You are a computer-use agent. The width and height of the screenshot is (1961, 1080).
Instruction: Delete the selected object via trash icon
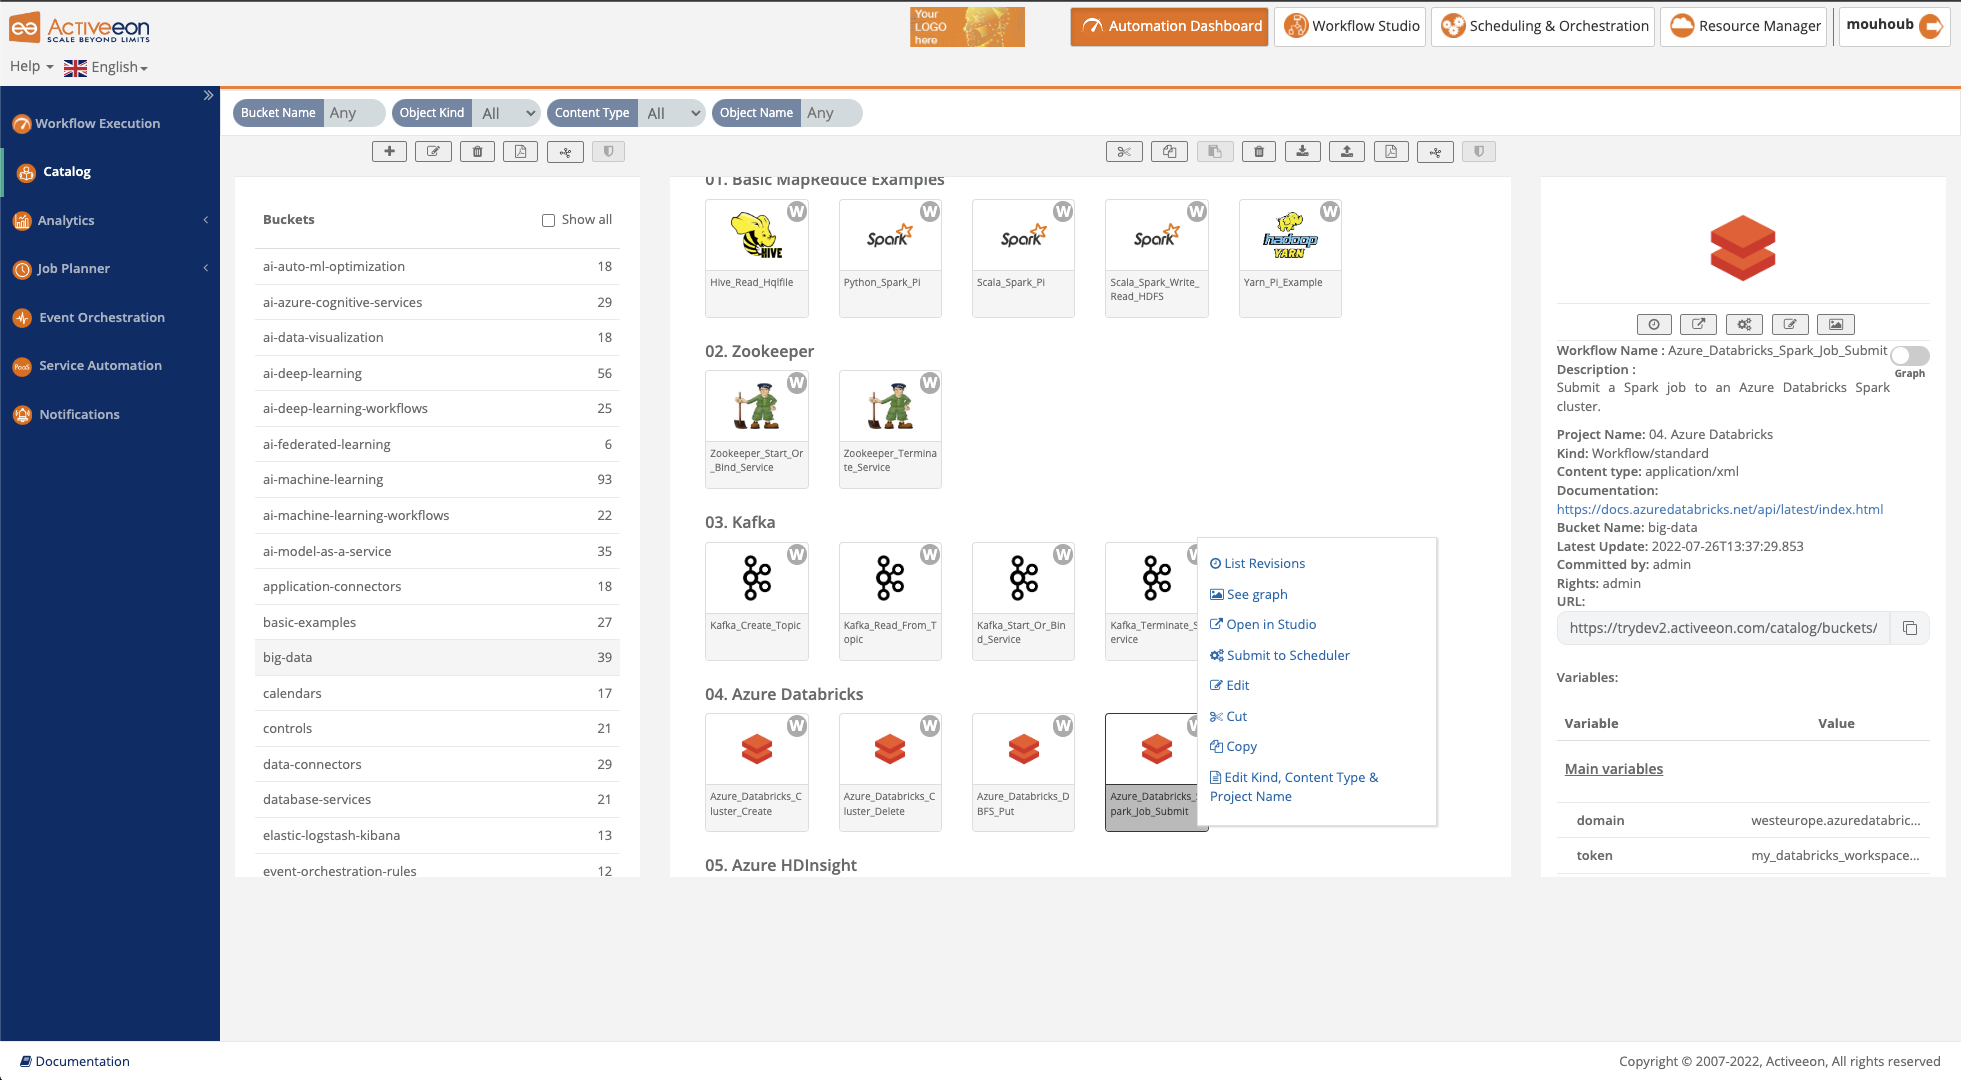[1259, 152]
